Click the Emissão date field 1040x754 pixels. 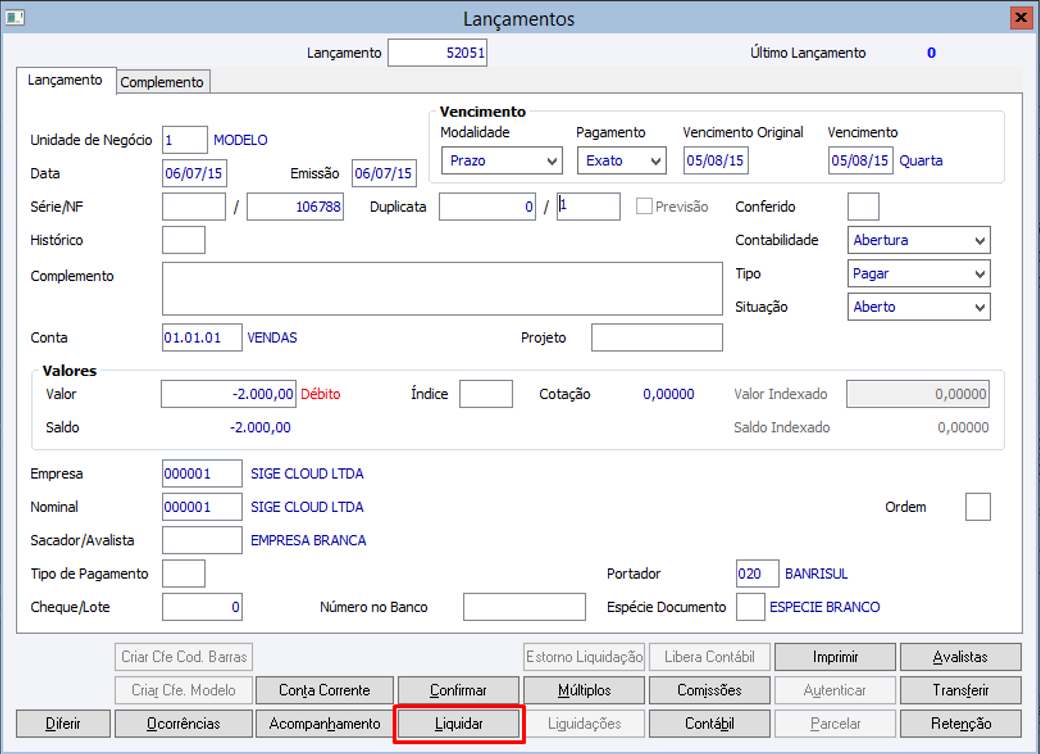pos(384,173)
